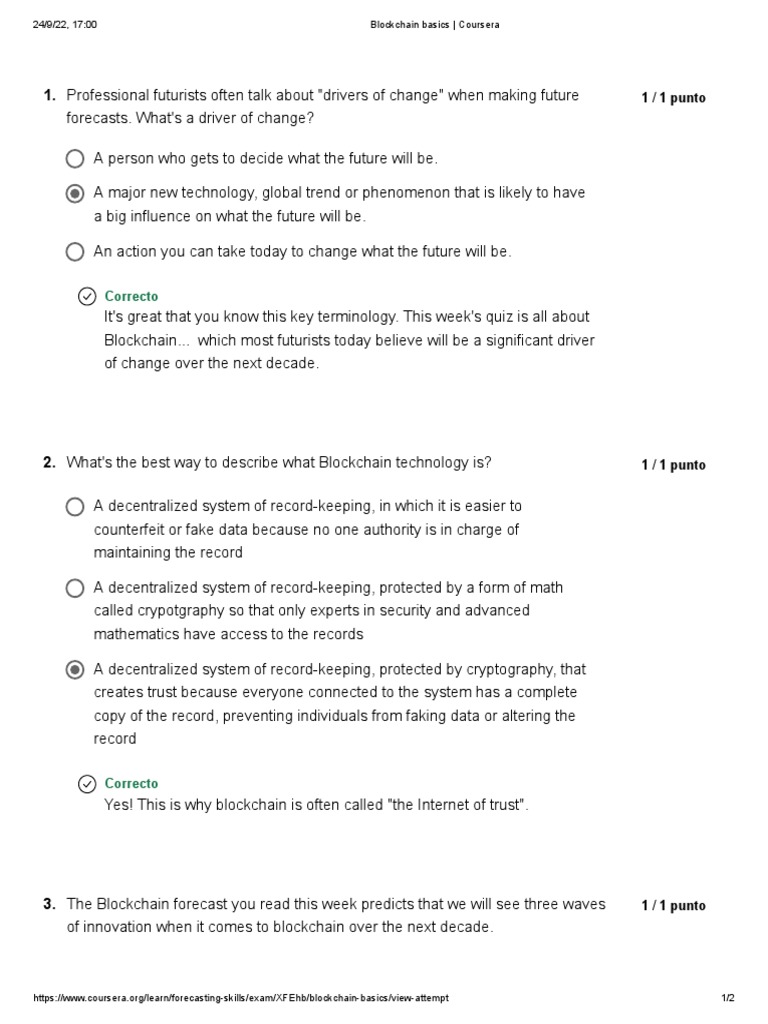Select radio 'A person who gets to decide'

75,159
